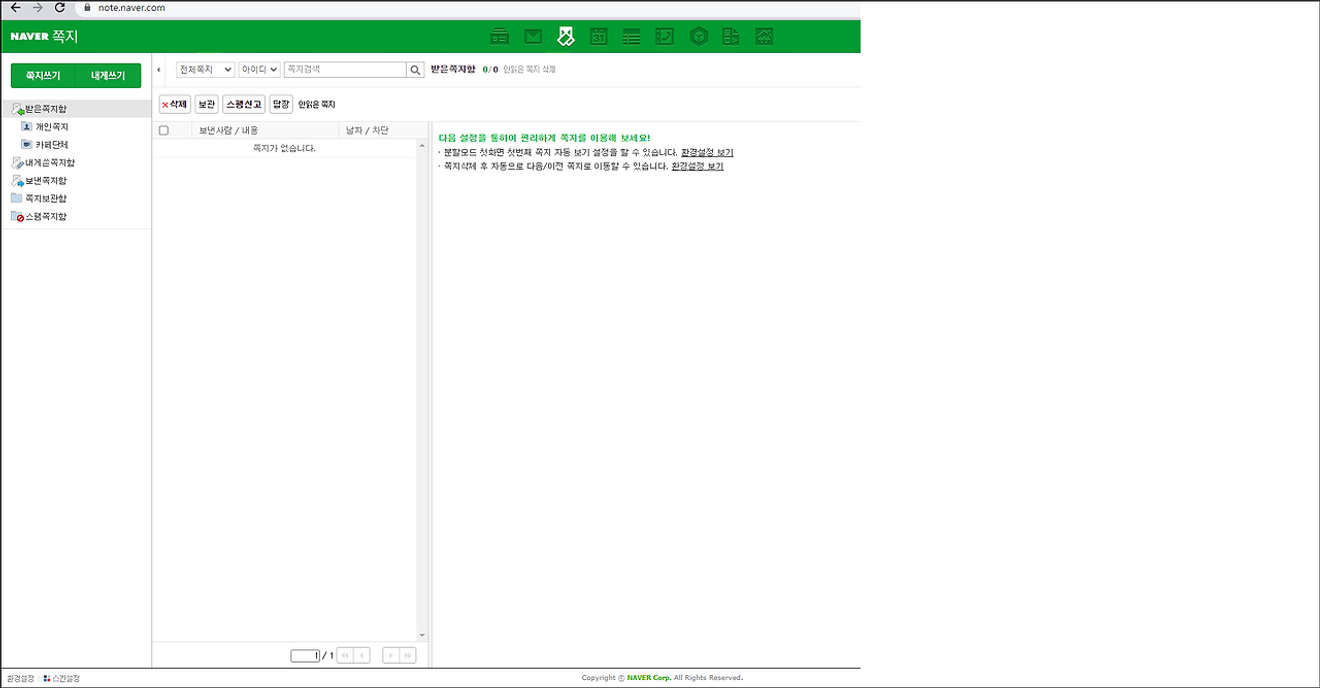Click the 쪽지쓰기 button
The height and width of the screenshot is (688, 1320).
[43, 76]
